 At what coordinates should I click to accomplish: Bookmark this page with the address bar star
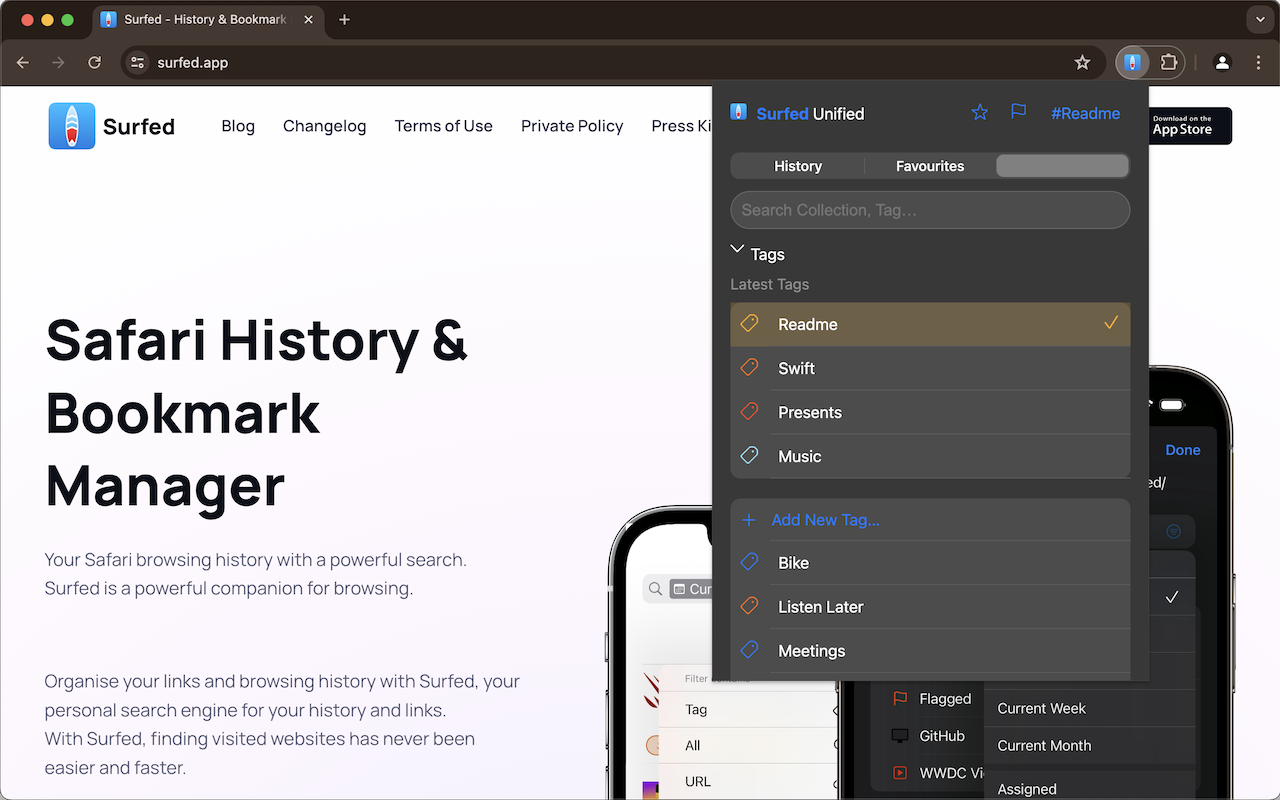[1082, 62]
